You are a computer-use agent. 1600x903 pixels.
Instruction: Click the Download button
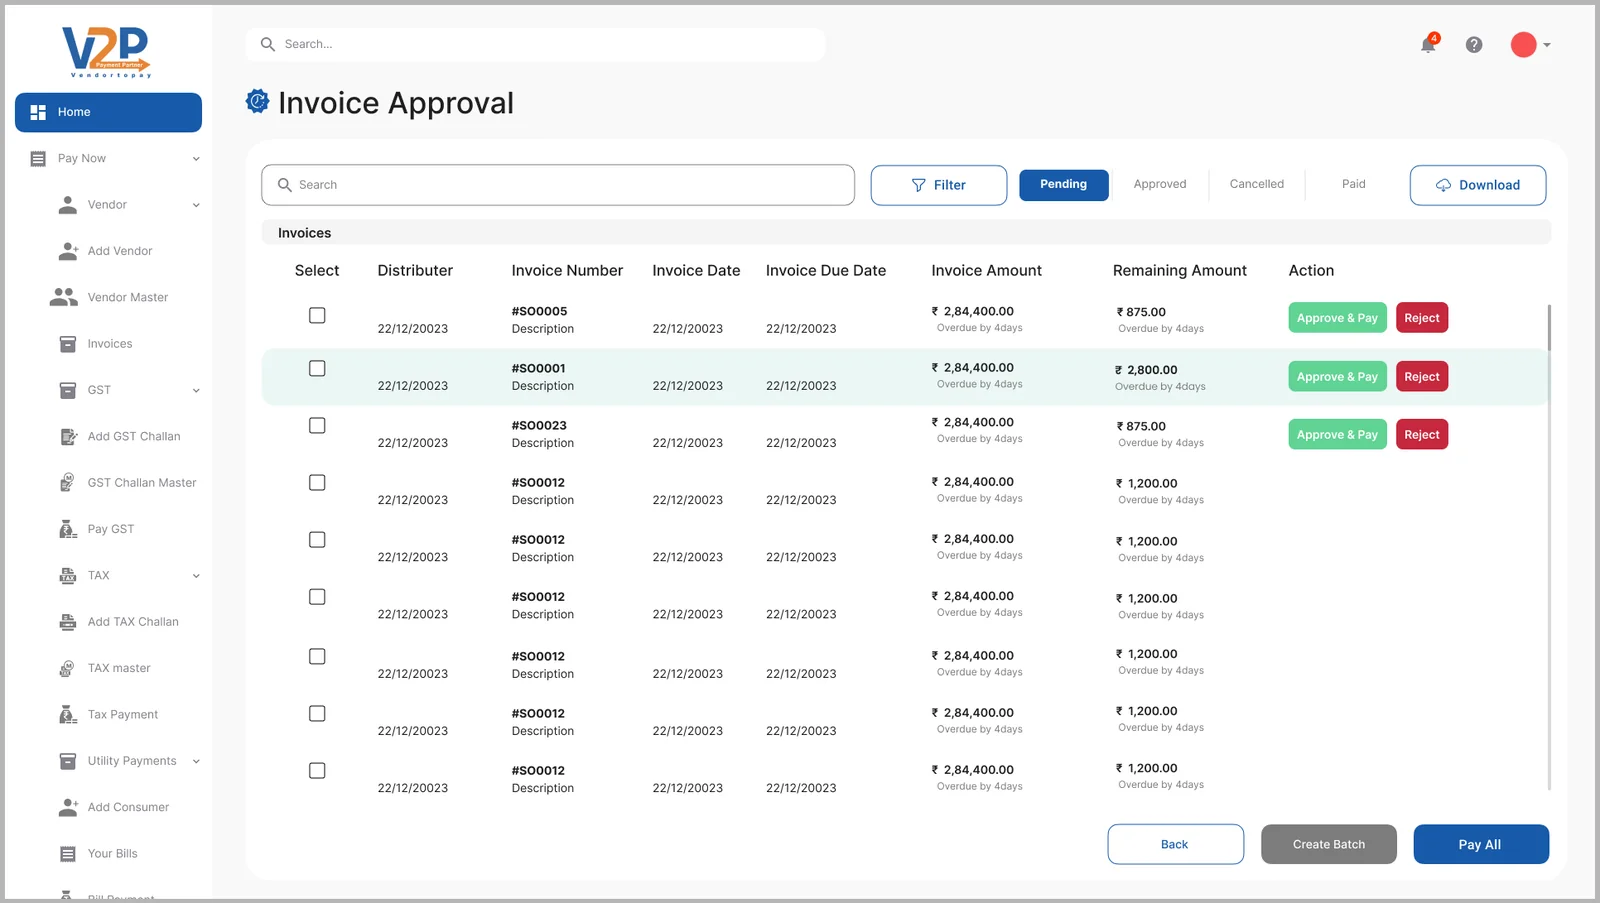(x=1478, y=185)
